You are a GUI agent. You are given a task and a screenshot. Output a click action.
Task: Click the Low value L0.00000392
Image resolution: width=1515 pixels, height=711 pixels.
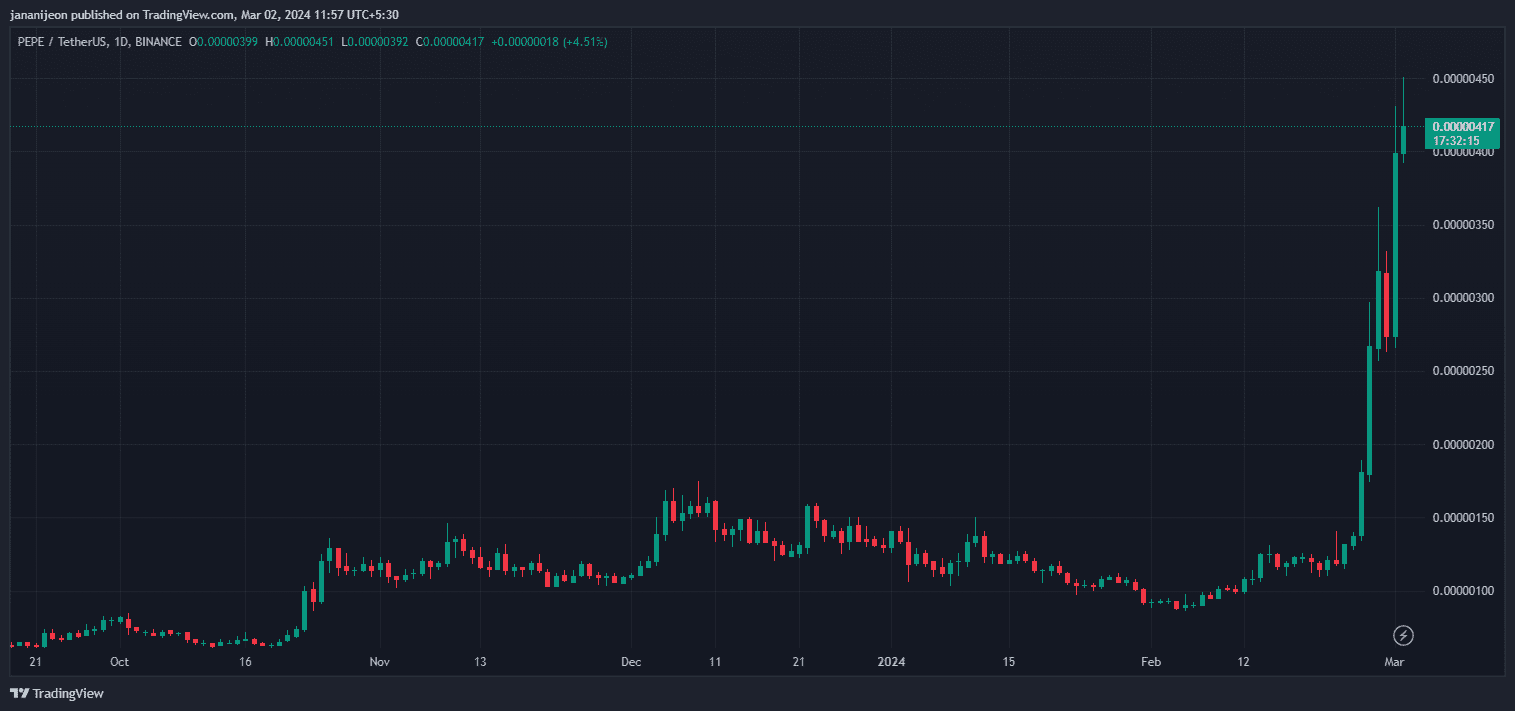[x=375, y=42]
